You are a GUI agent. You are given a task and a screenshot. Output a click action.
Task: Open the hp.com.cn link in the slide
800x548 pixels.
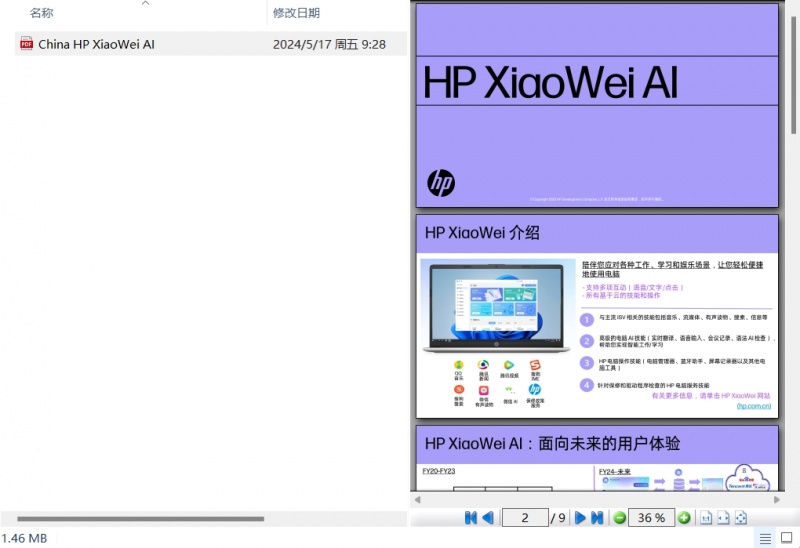[x=754, y=406]
